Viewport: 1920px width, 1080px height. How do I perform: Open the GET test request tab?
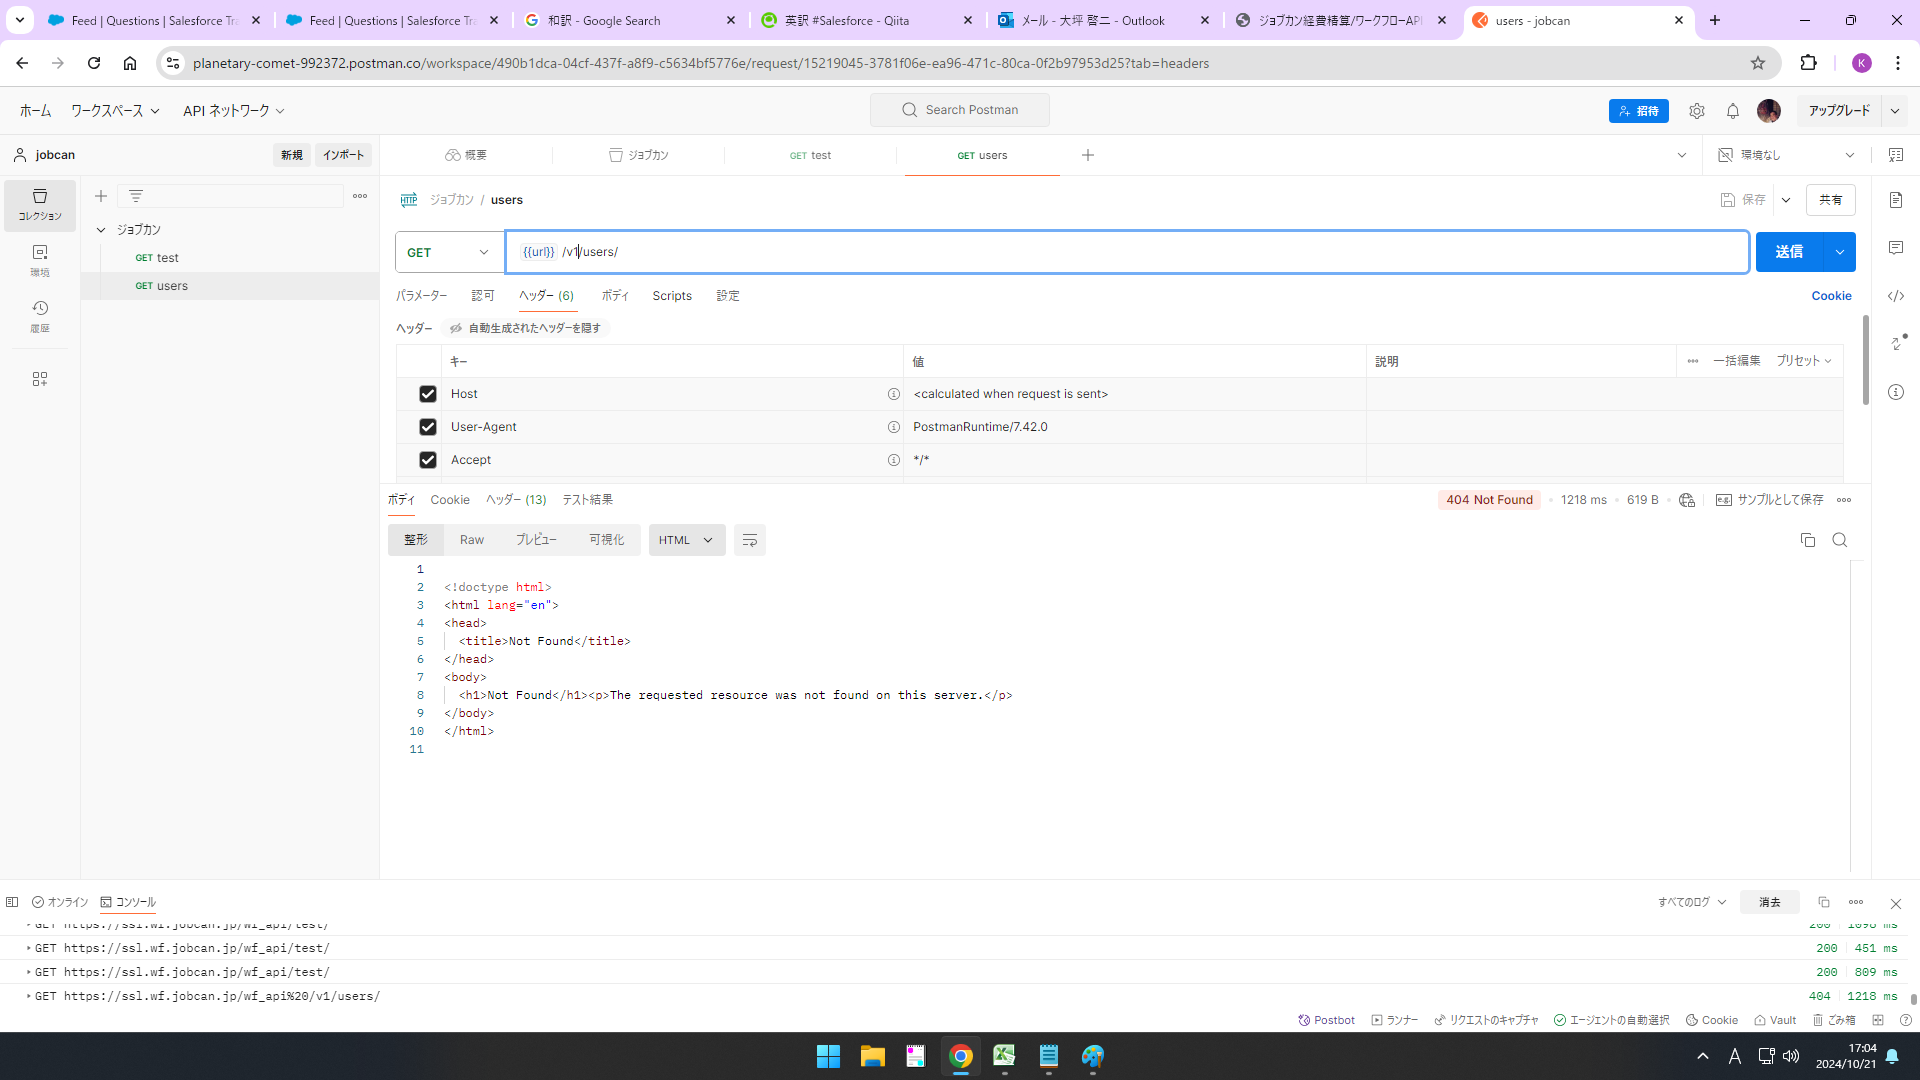point(811,155)
